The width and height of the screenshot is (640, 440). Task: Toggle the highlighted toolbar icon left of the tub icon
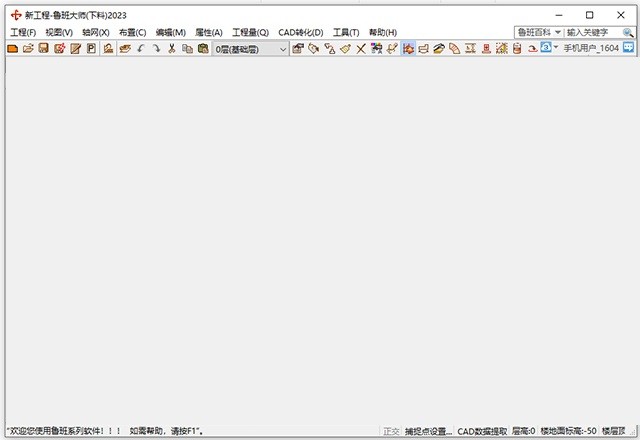(x=409, y=48)
